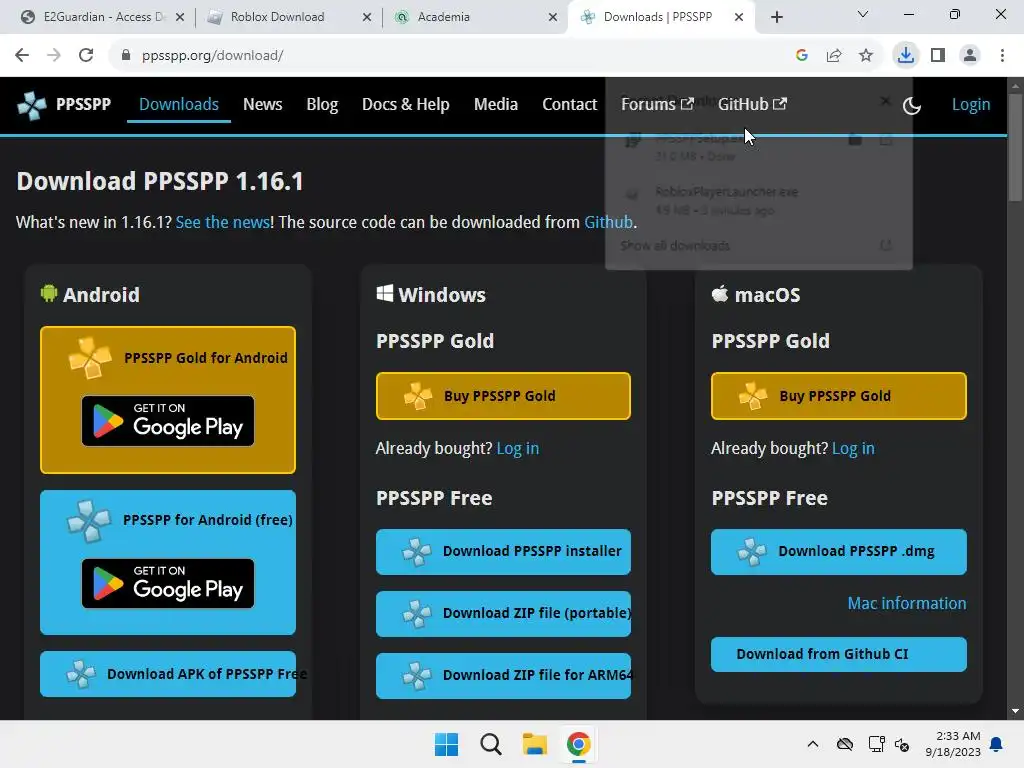Click the muted volume tray icon
This screenshot has width=1024, height=768.
click(x=902, y=744)
